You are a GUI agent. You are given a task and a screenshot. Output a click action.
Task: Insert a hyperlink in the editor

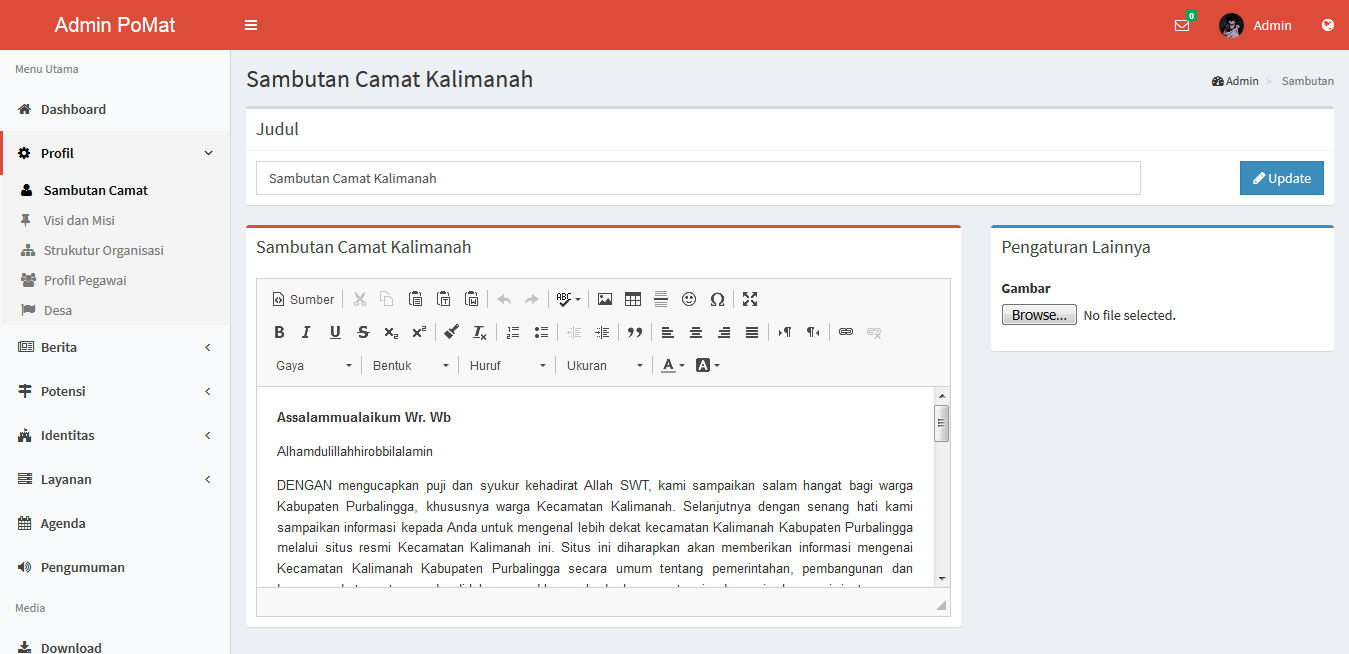(845, 332)
